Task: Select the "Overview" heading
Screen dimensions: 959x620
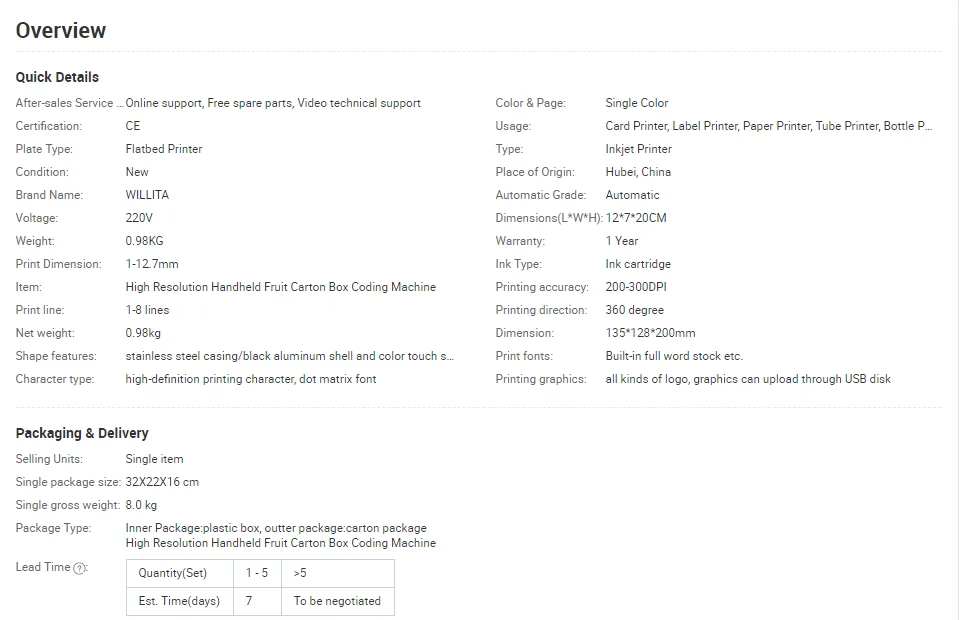Action: pos(61,31)
